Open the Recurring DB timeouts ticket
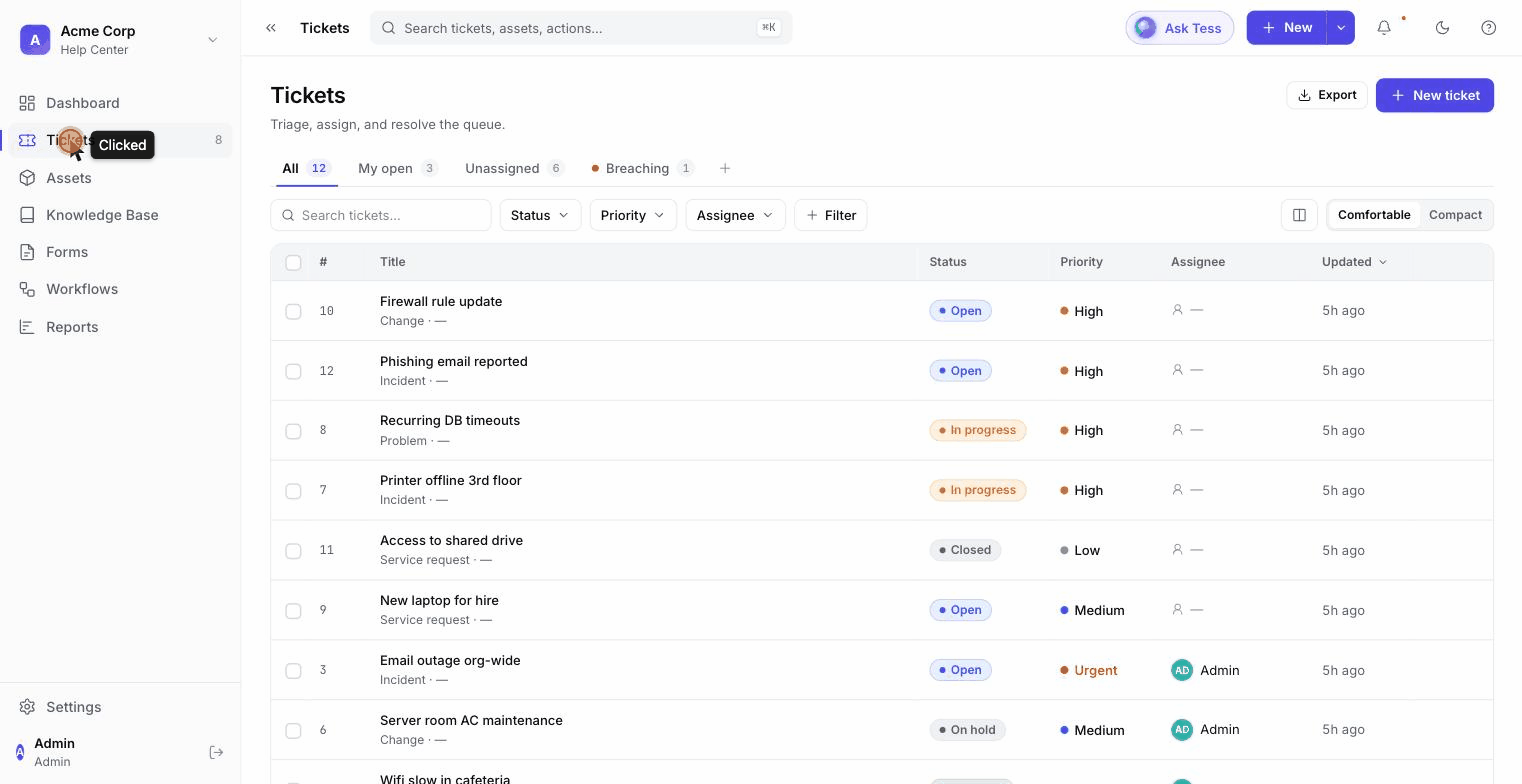 click(450, 420)
